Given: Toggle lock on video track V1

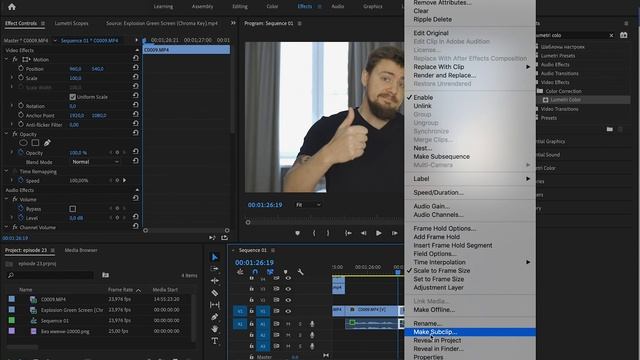Looking at the screenshot, I should click(x=251, y=311).
